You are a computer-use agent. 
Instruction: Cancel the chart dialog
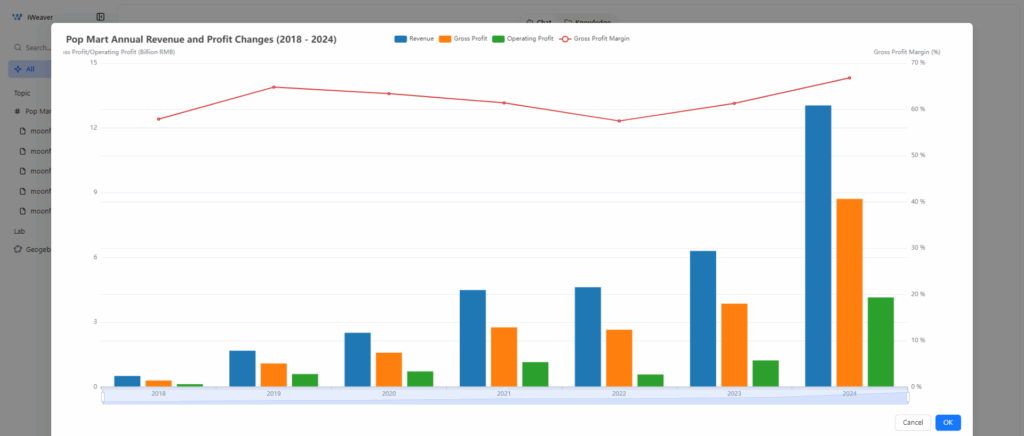(912, 423)
